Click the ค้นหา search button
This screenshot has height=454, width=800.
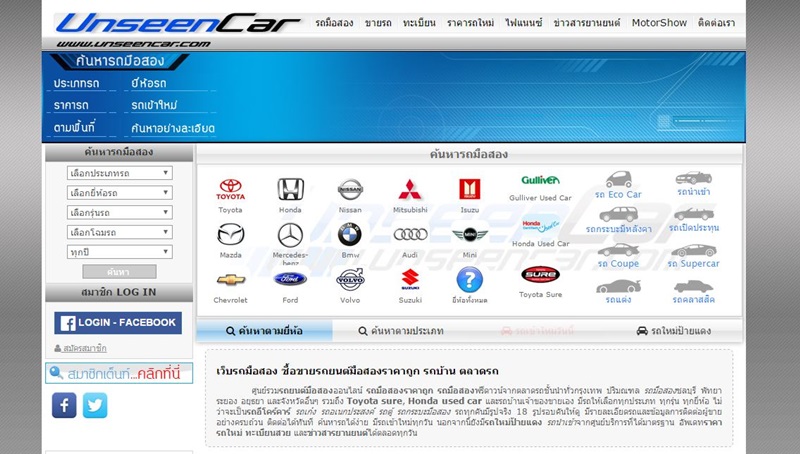(x=119, y=271)
